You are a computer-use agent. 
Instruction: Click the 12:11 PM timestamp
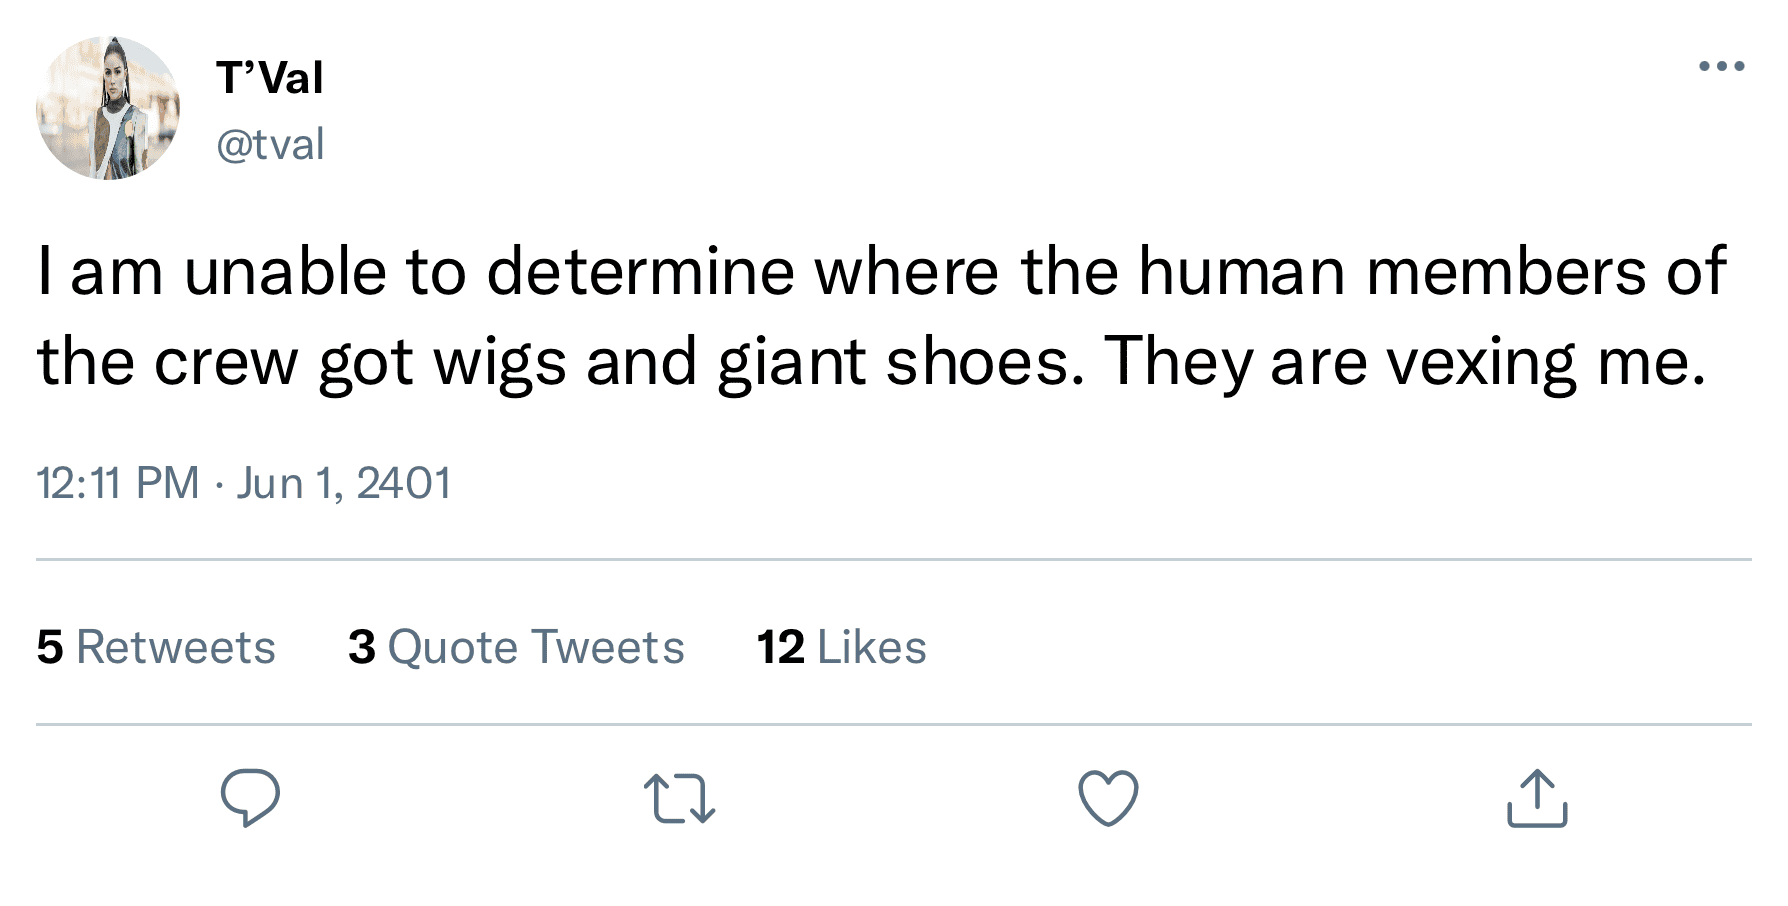point(118,483)
